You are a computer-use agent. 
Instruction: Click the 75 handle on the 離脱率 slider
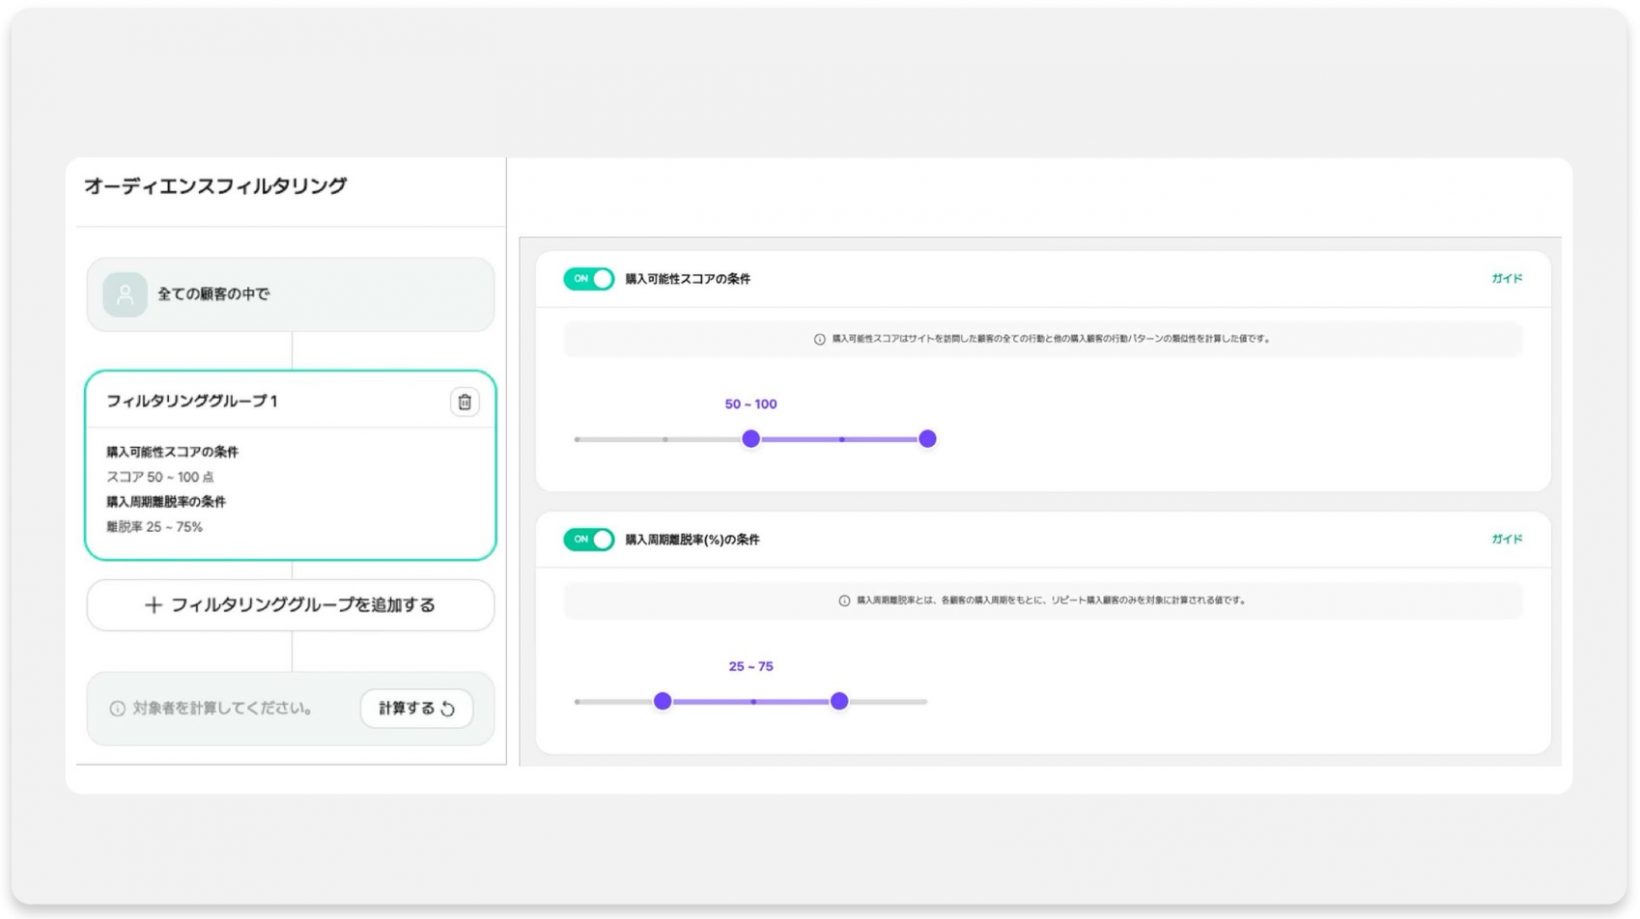coord(839,701)
